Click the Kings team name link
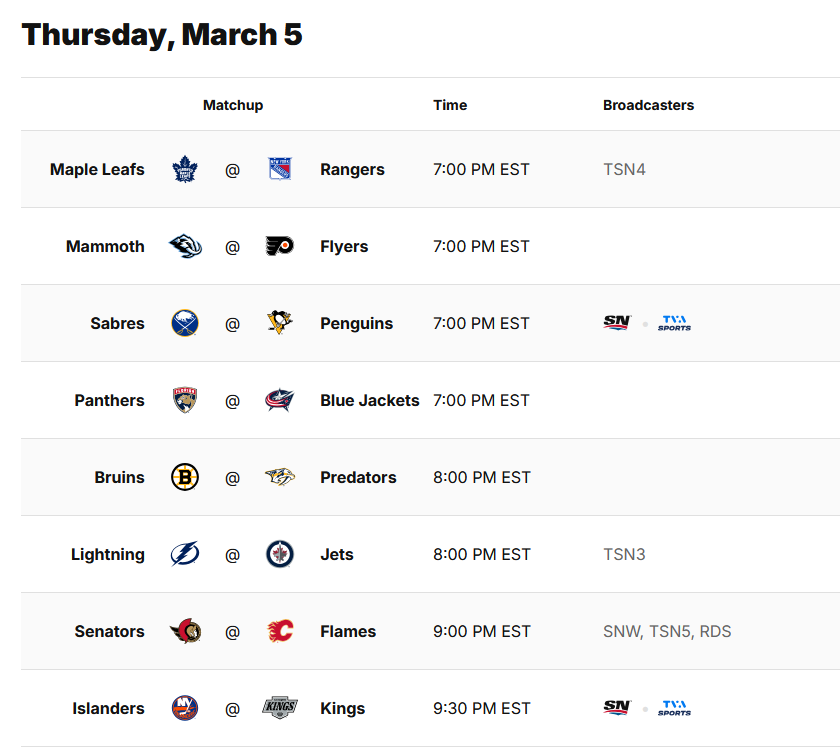This screenshot has width=840, height=747. coord(343,709)
